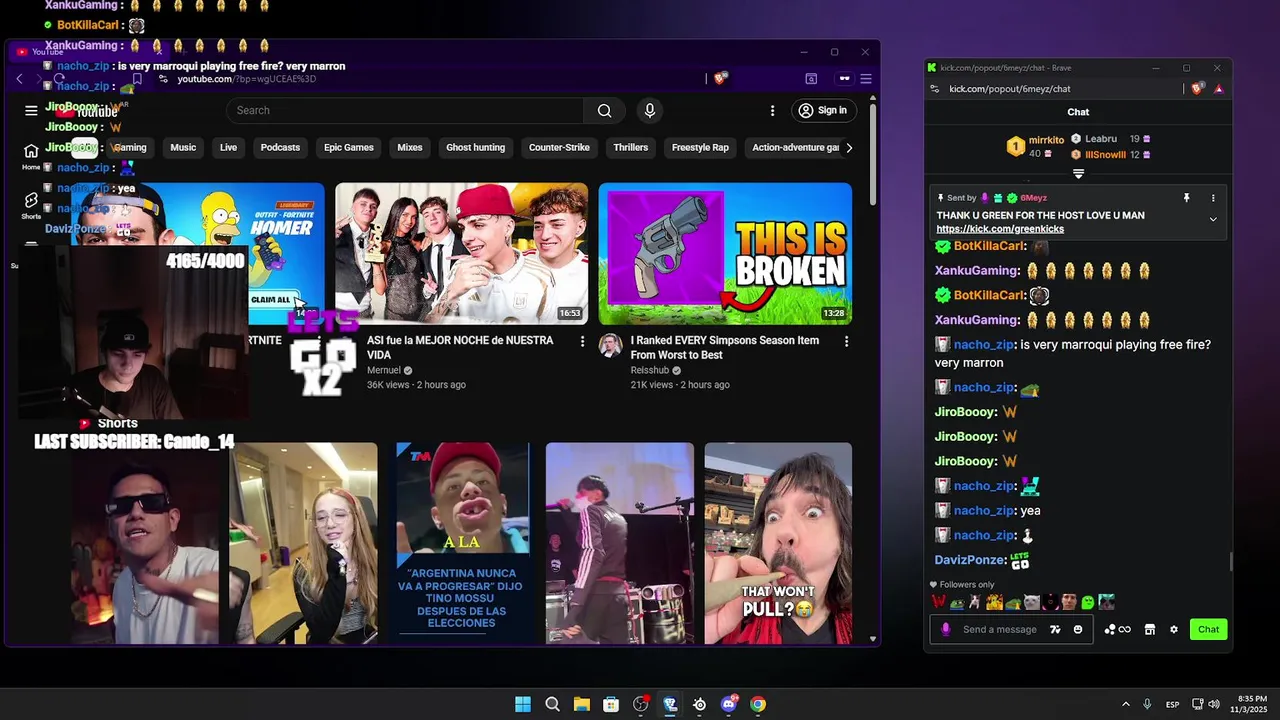Expand the pinned message with its chevron

[1213, 219]
